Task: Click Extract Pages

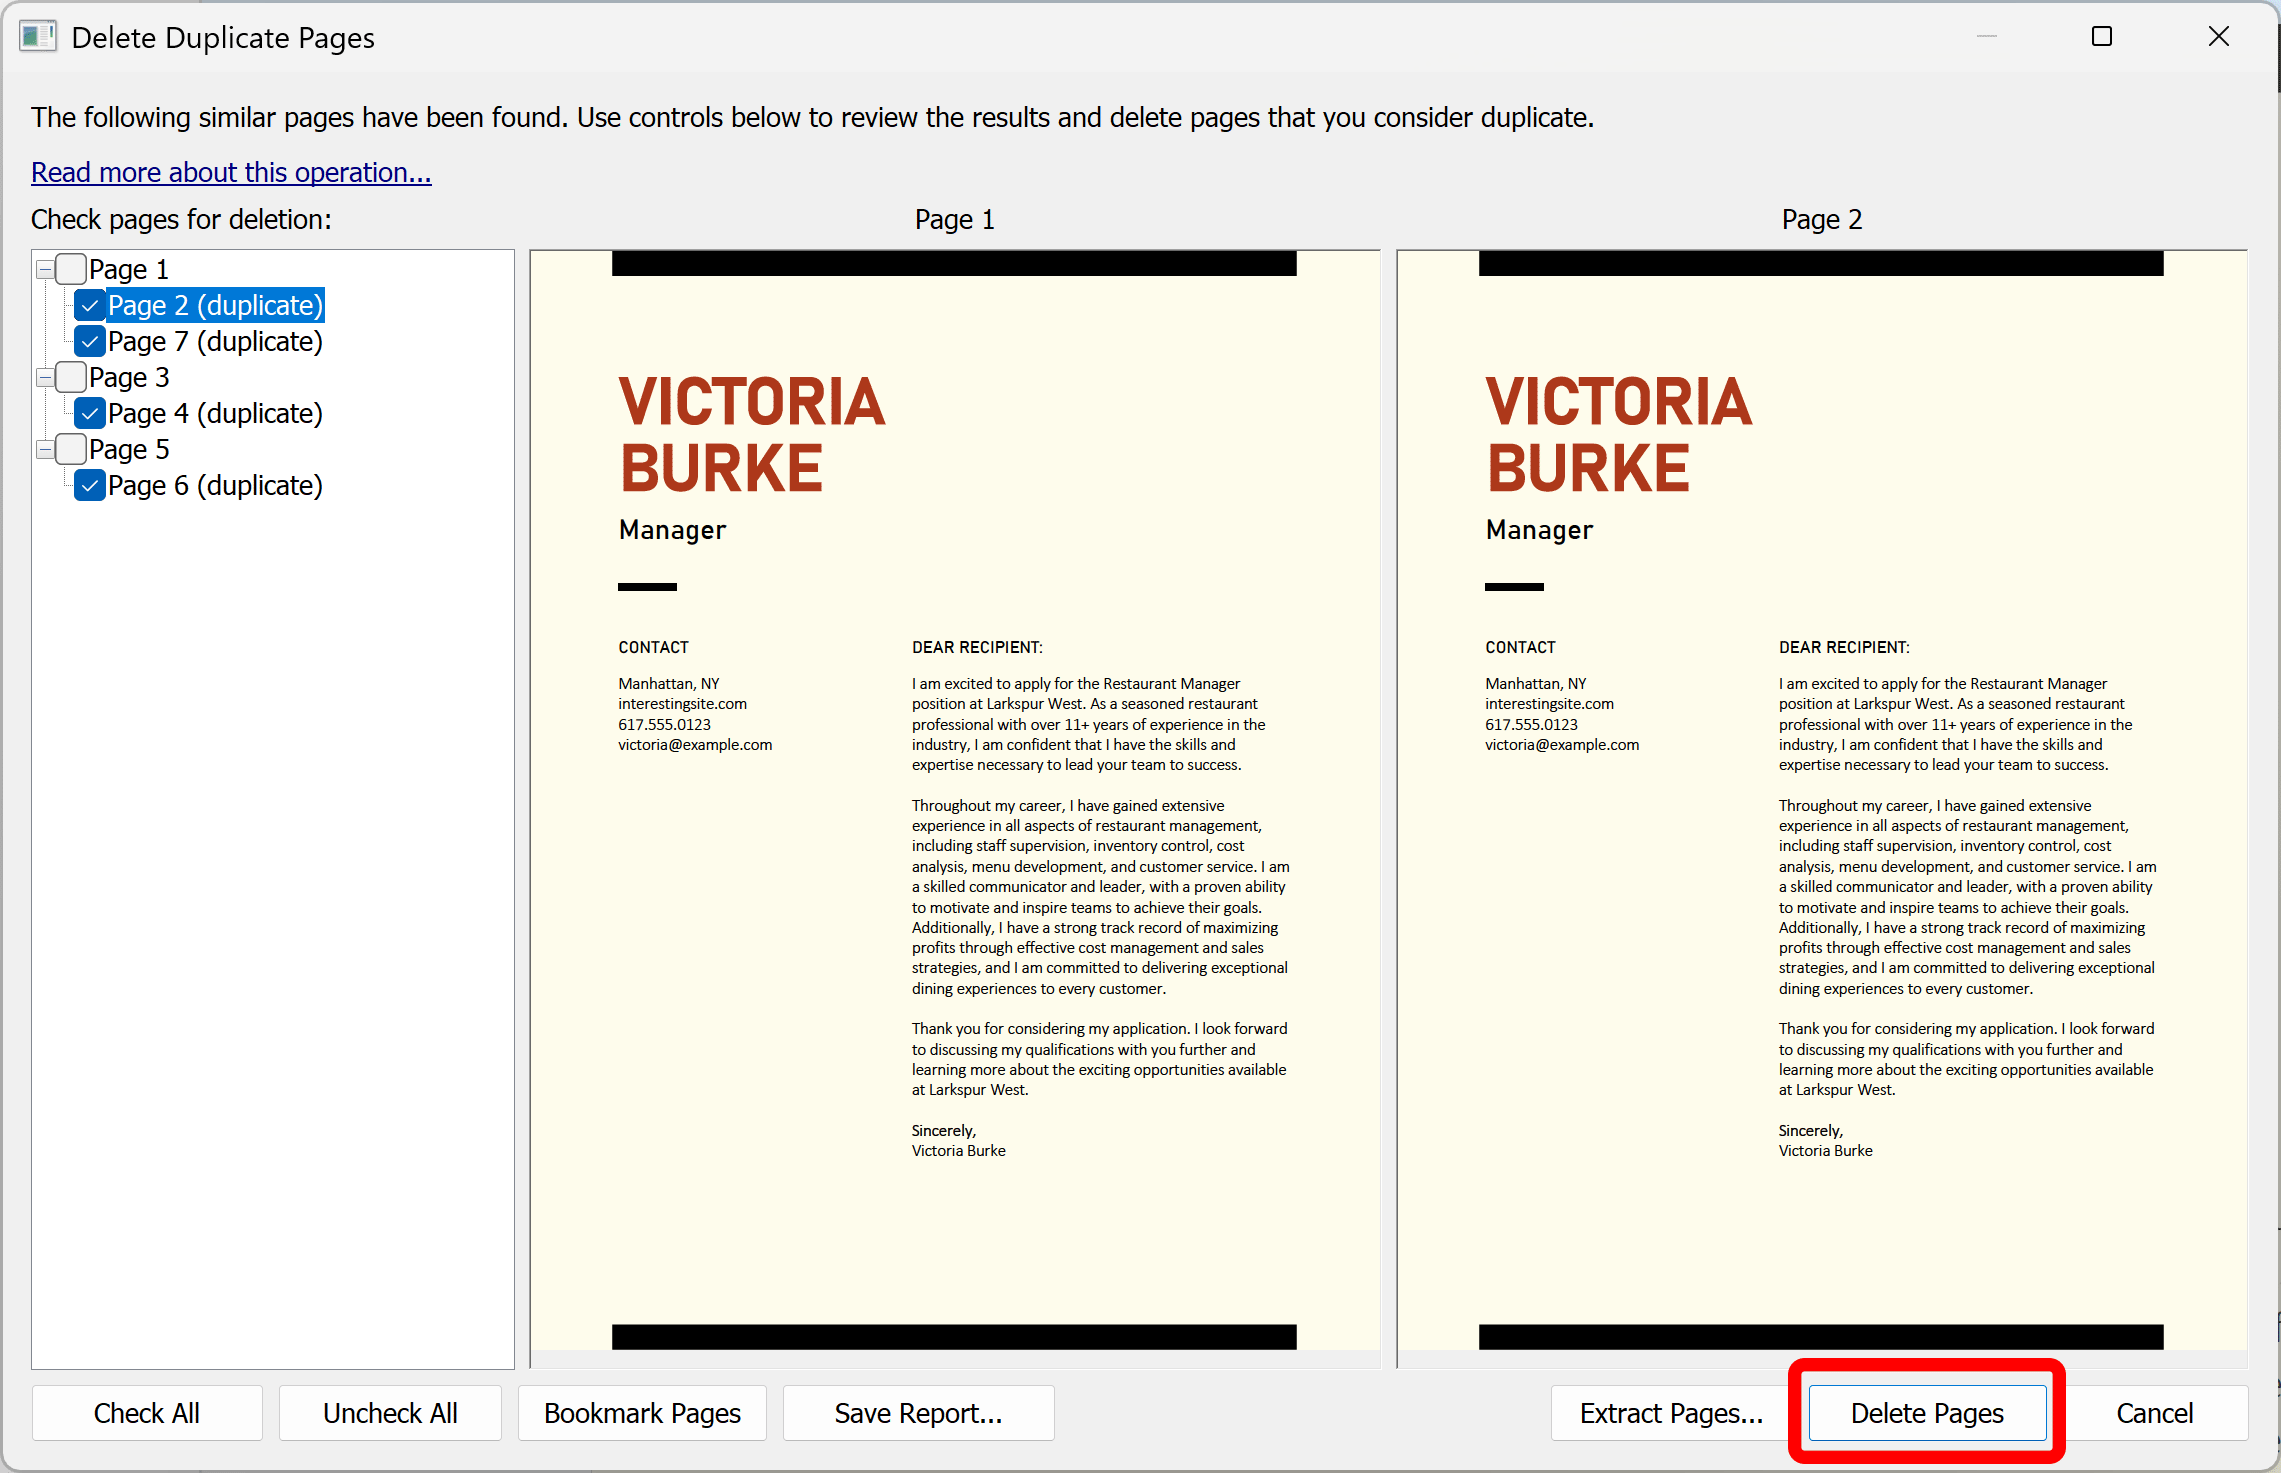Action: [x=1672, y=1413]
